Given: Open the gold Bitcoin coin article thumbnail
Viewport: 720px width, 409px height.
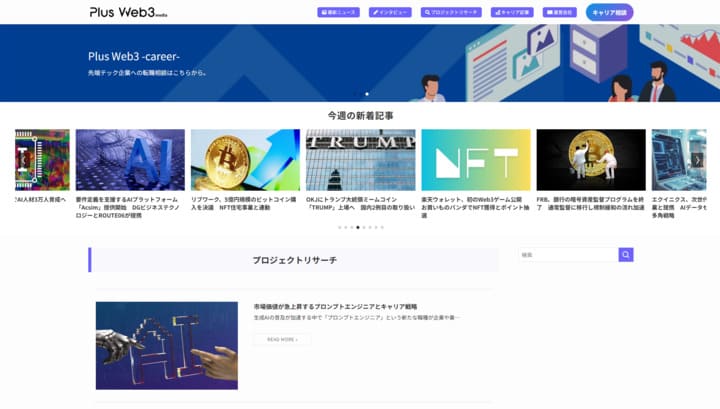Looking at the screenshot, I should [245, 160].
